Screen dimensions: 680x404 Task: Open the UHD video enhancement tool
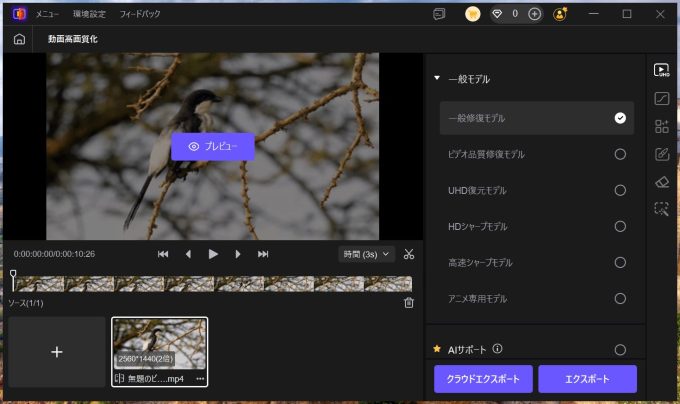point(661,70)
